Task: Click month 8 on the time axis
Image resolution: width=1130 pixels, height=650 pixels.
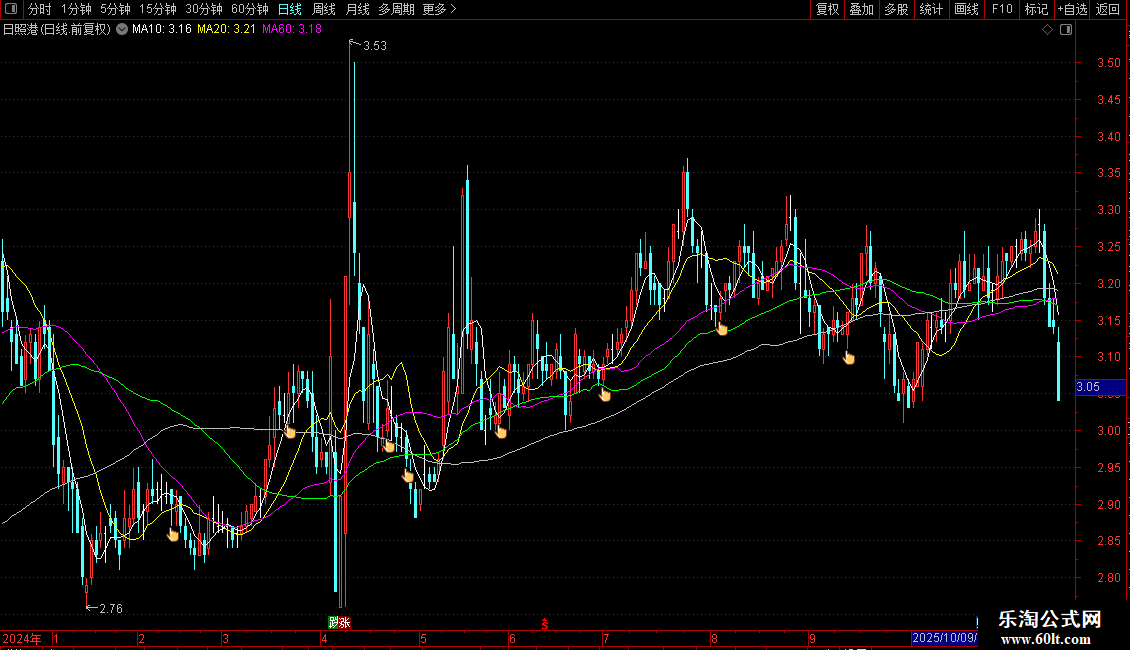Action: point(714,638)
